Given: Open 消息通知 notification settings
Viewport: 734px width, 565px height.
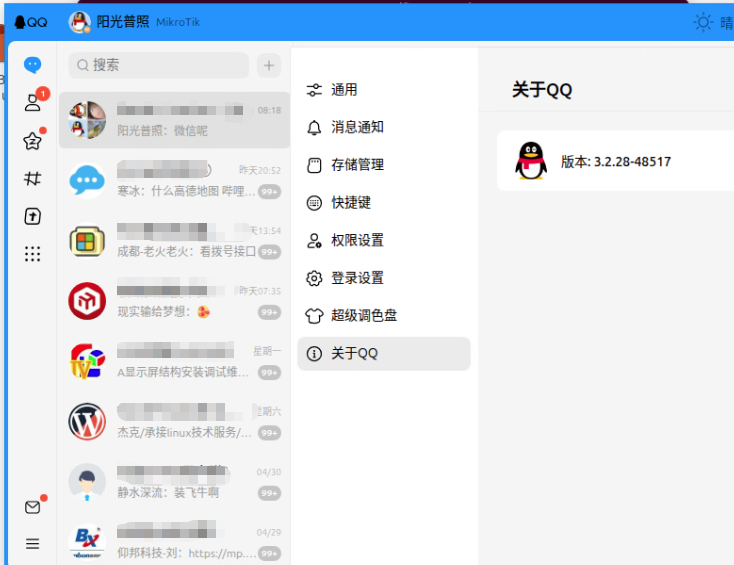Looking at the screenshot, I should click(x=384, y=127).
